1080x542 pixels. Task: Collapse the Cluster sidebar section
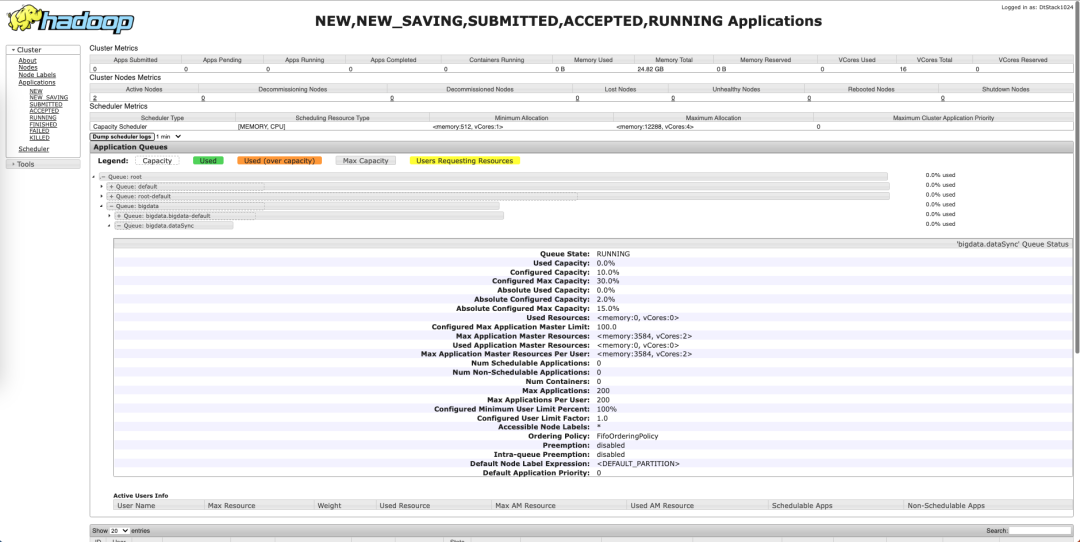[x=29, y=49]
